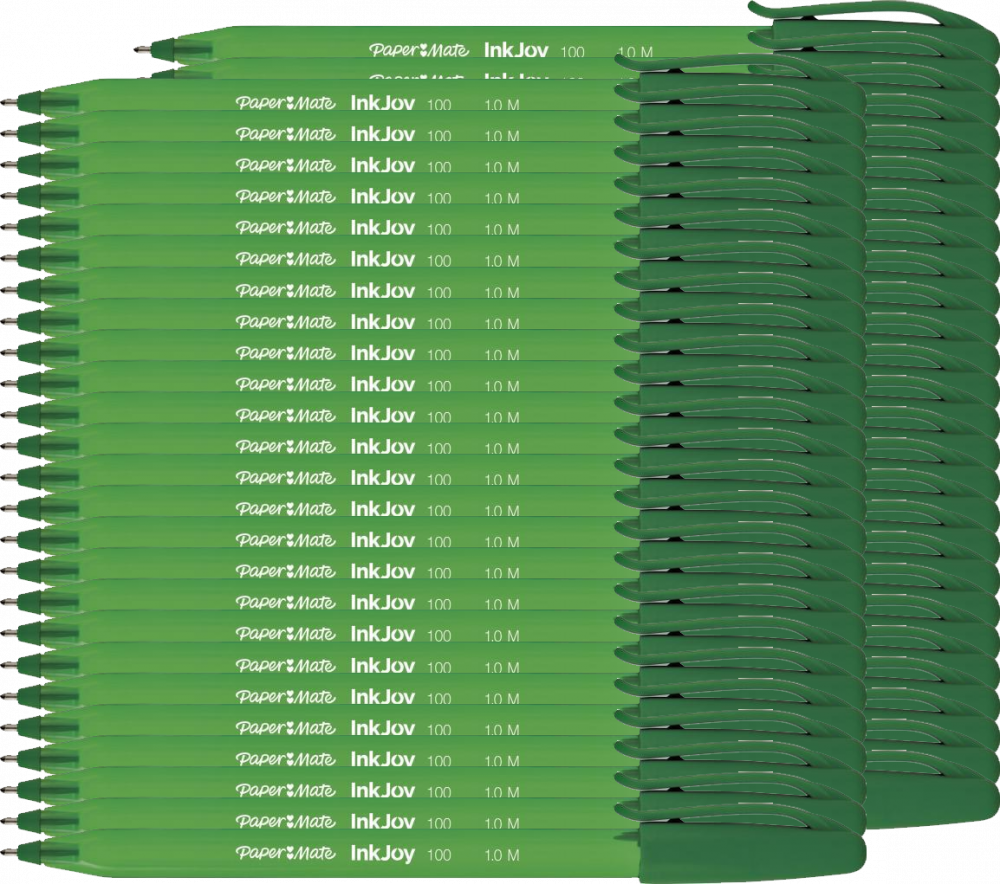Click the 100 marking on the bottom pen
1000x884 pixels.
point(439,854)
